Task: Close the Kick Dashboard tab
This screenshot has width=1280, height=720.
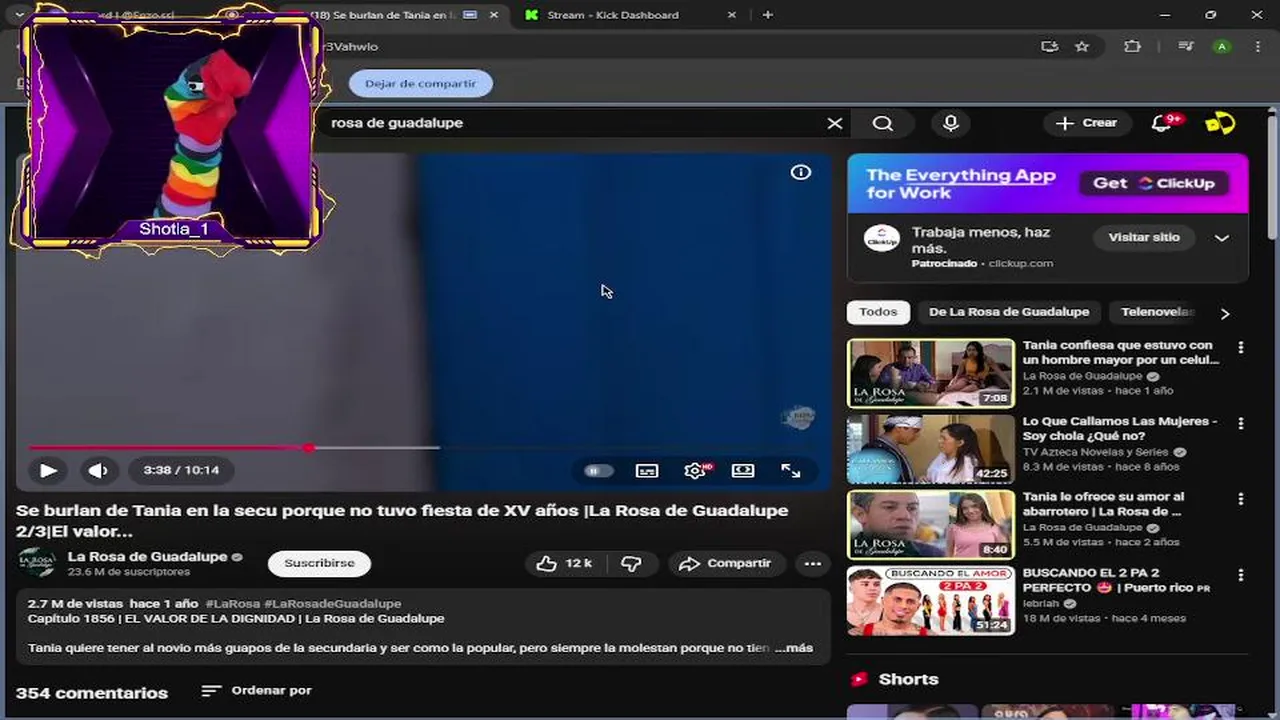Action: pos(732,15)
